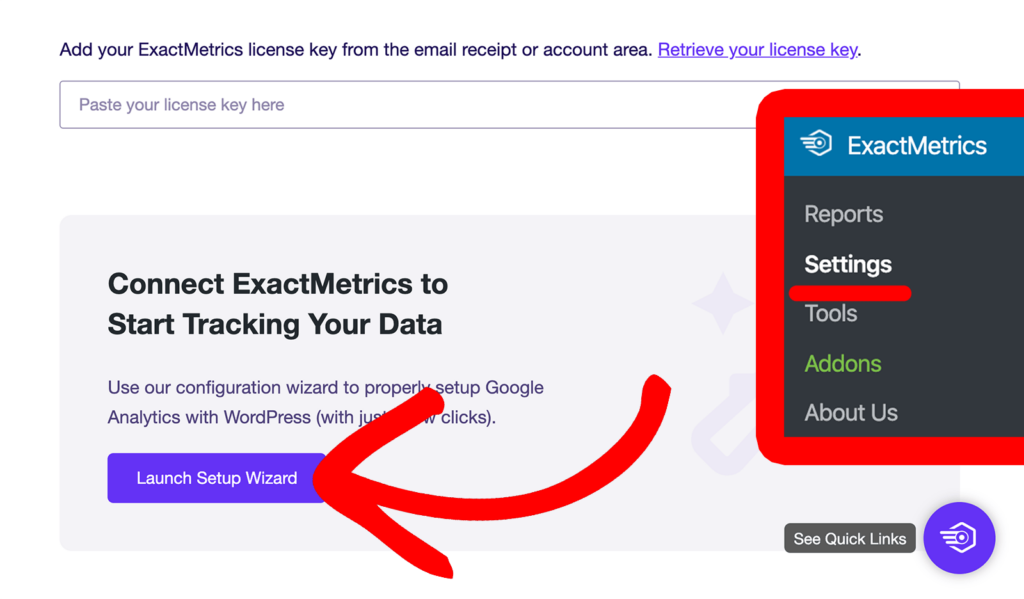
Task: Follow the link to retrieve your license key
Action: (x=757, y=49)
